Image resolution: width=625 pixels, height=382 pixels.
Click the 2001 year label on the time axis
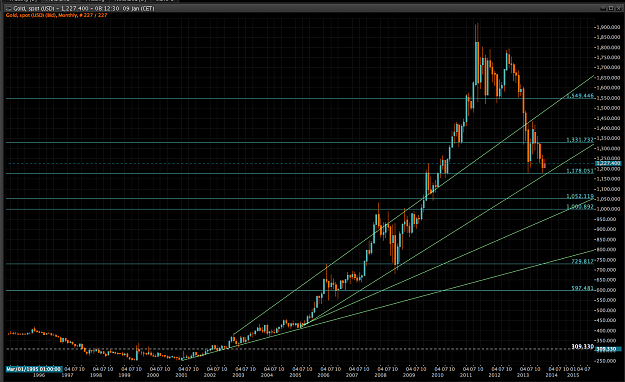click(x=181, y=375)
